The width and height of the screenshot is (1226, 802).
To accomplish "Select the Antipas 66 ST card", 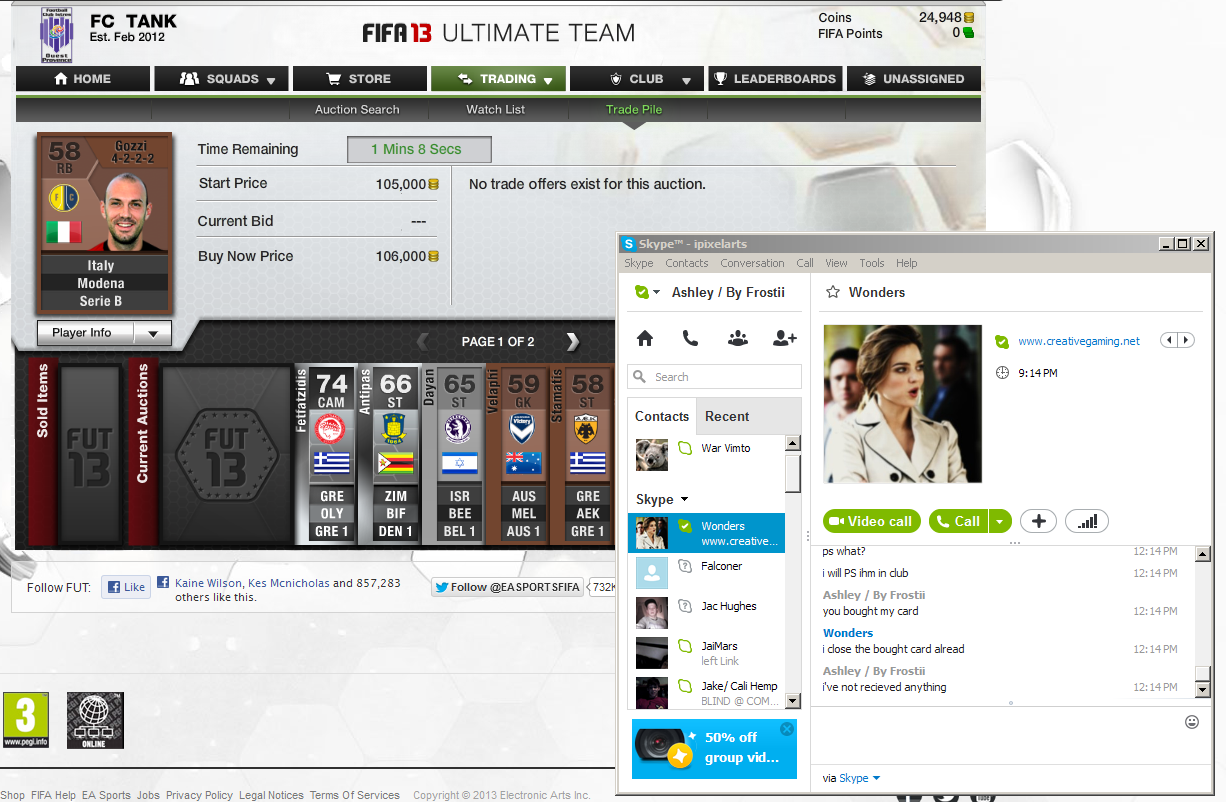I will (388, 454).
